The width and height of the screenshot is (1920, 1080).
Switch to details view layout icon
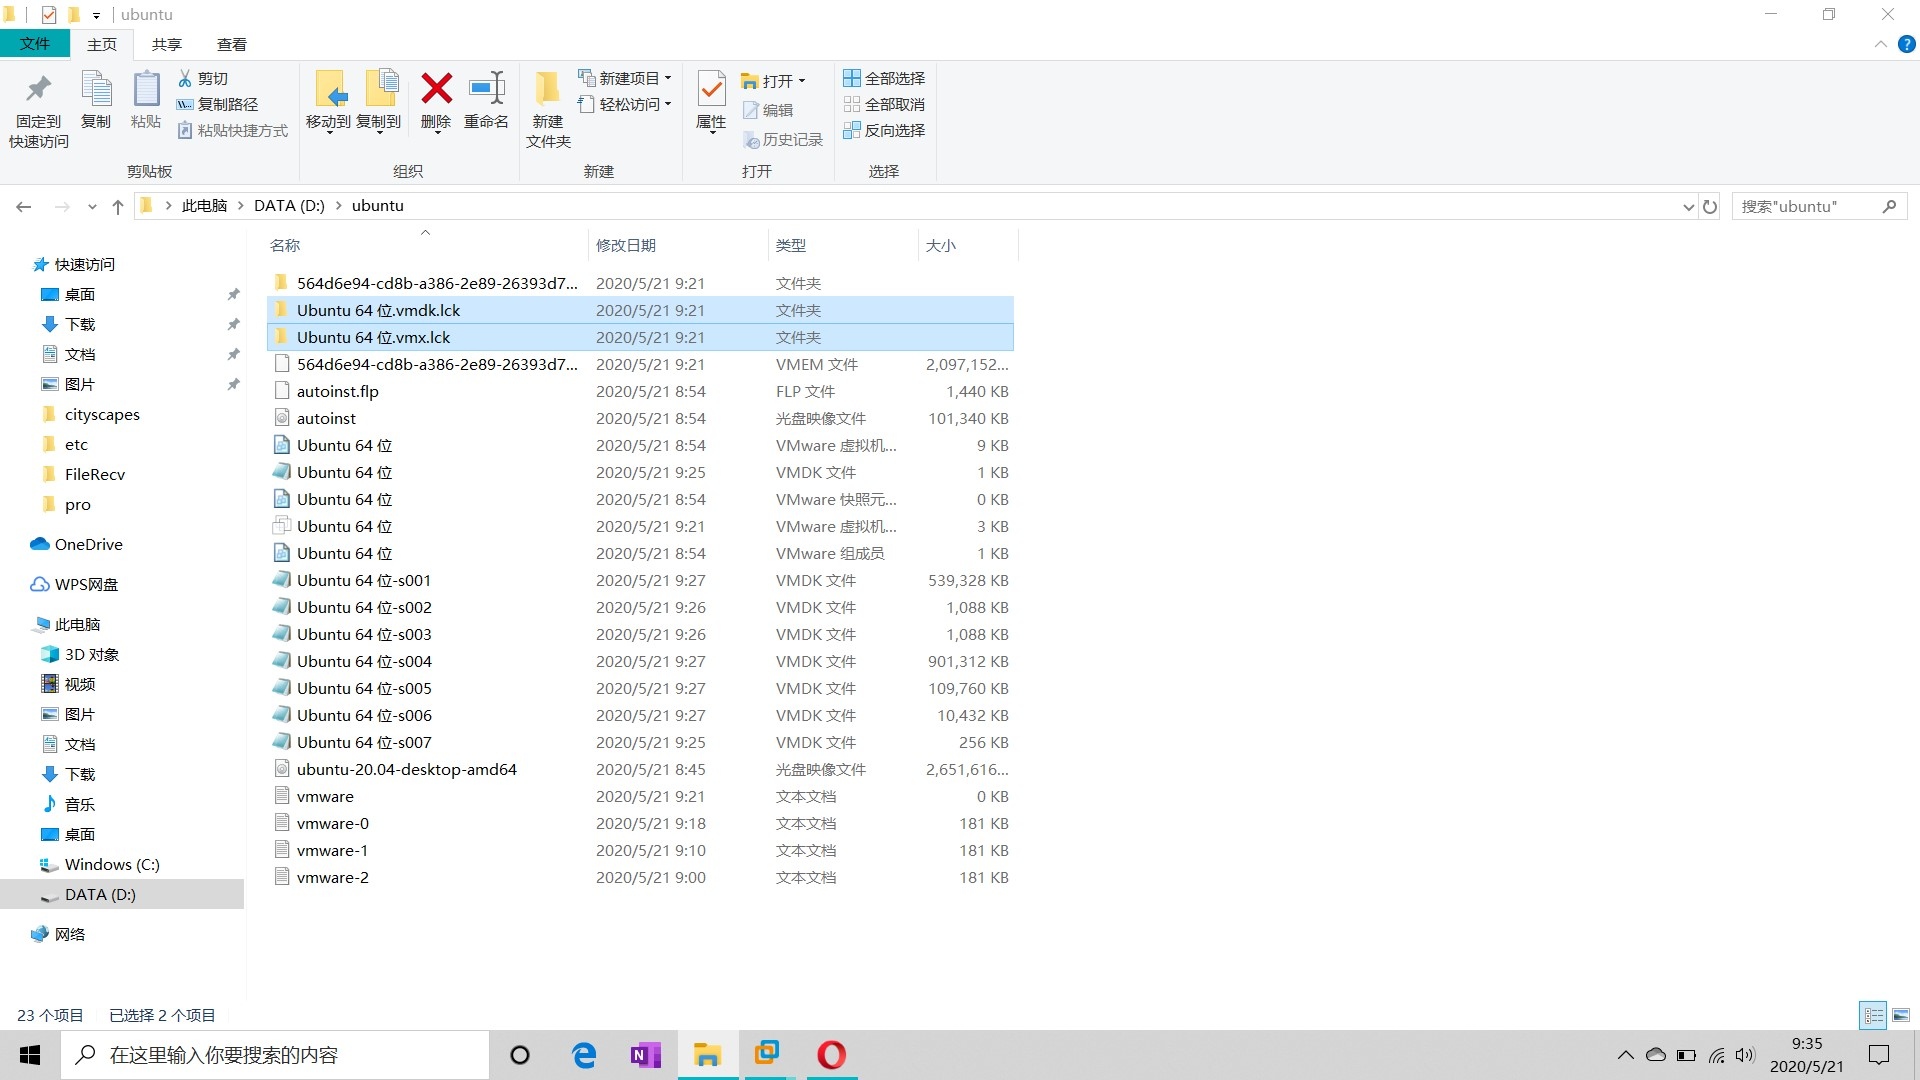[1873, 1015]
